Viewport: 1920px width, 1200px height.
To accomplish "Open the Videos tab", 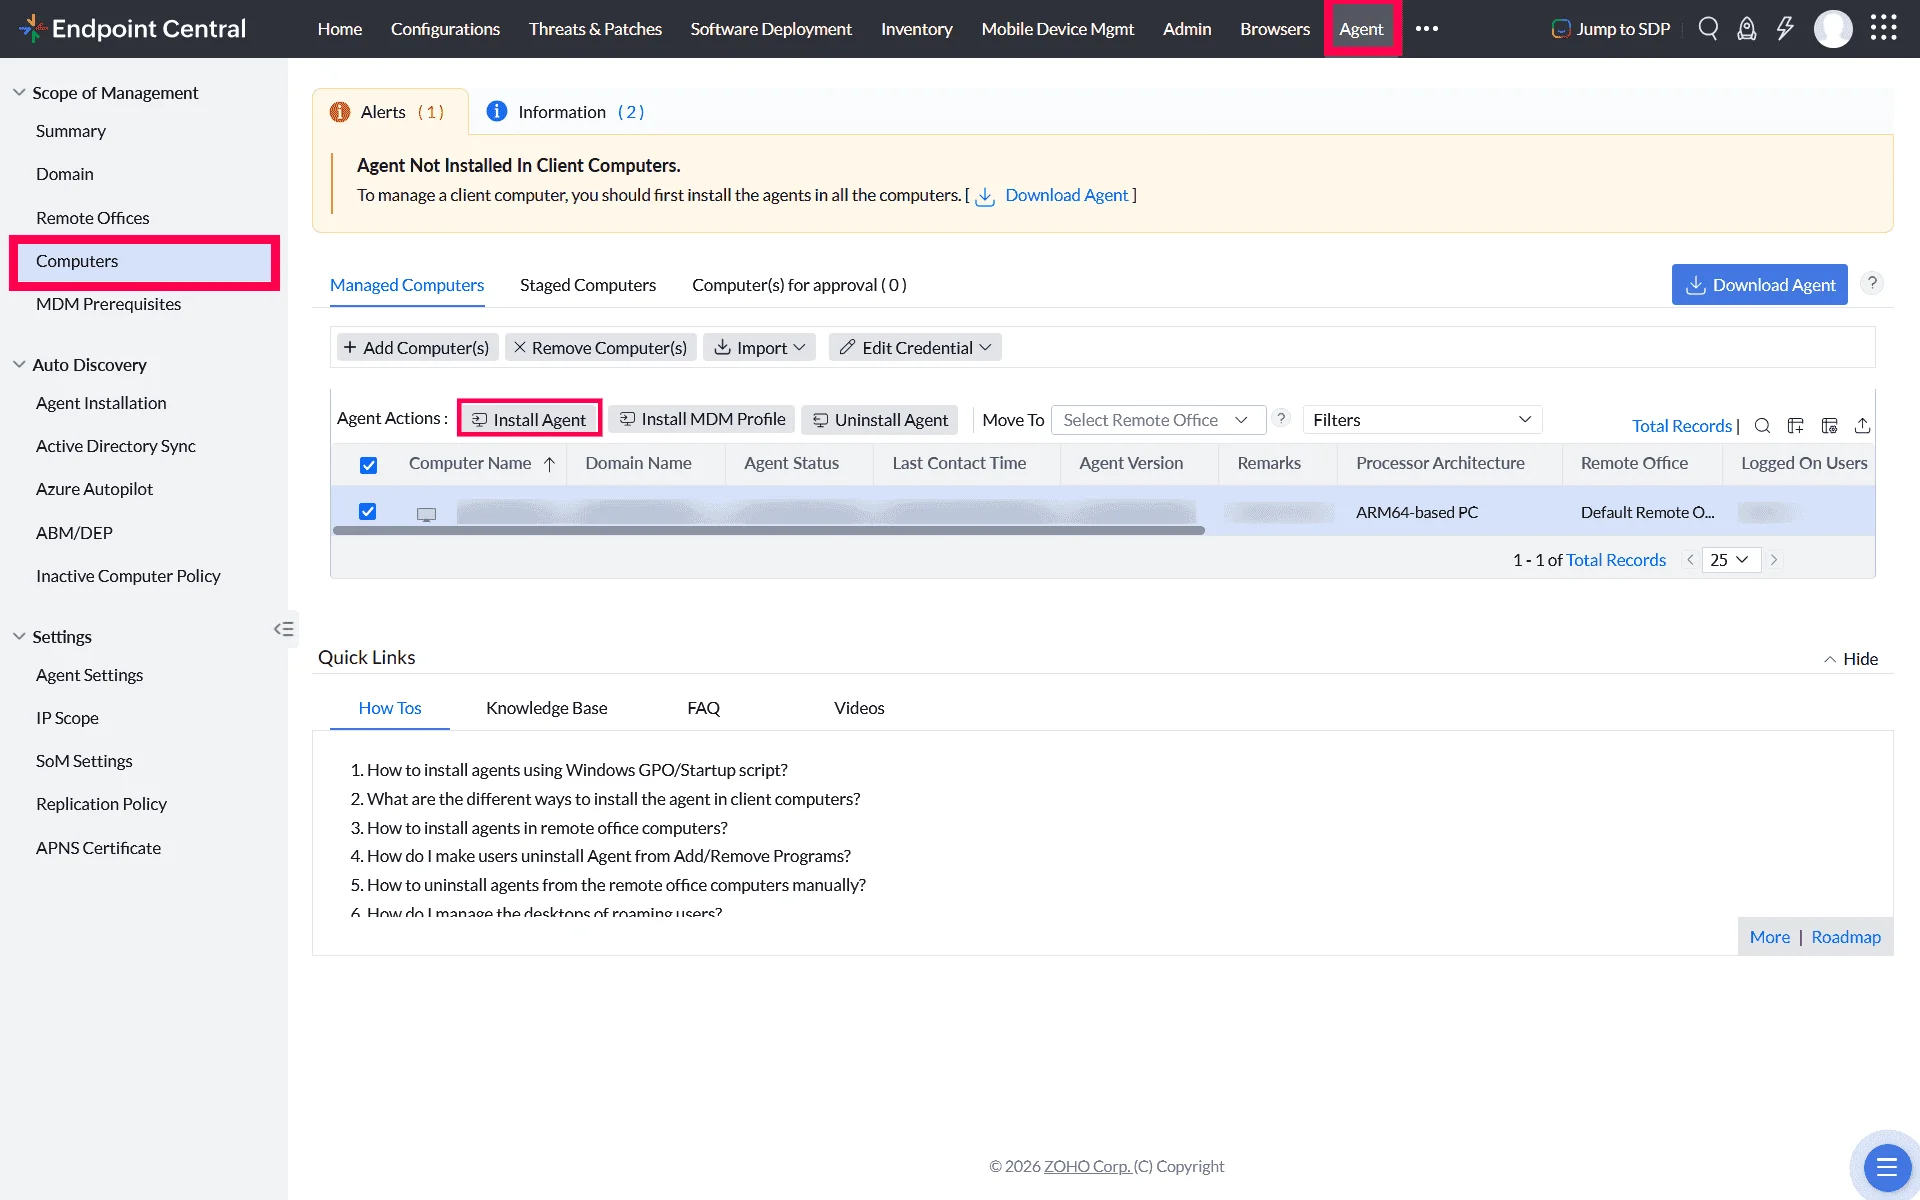I will [859, 708].
